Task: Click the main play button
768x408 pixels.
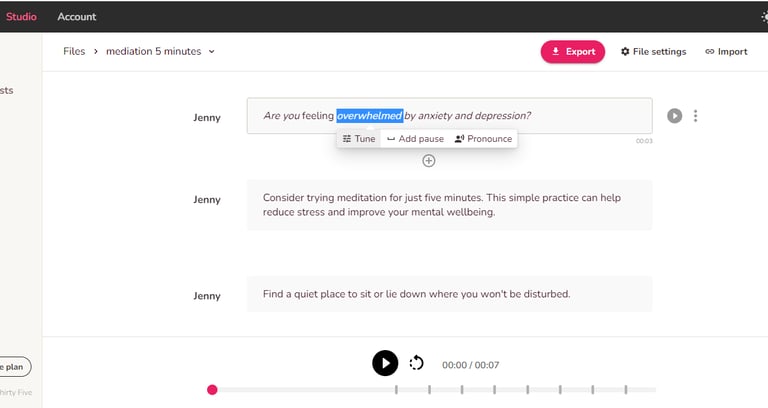Action: click(x=385, y=363)
